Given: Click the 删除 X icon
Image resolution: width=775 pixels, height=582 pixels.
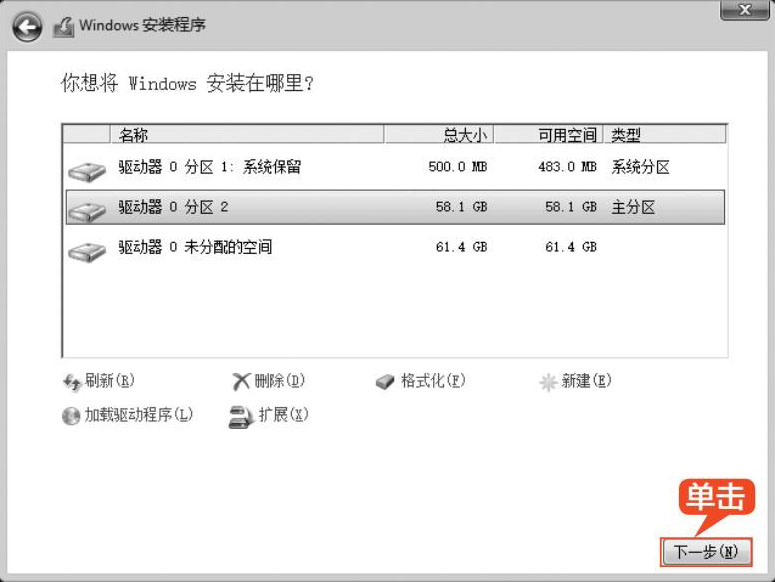Looking at the screenshot, I should point(241,381).
